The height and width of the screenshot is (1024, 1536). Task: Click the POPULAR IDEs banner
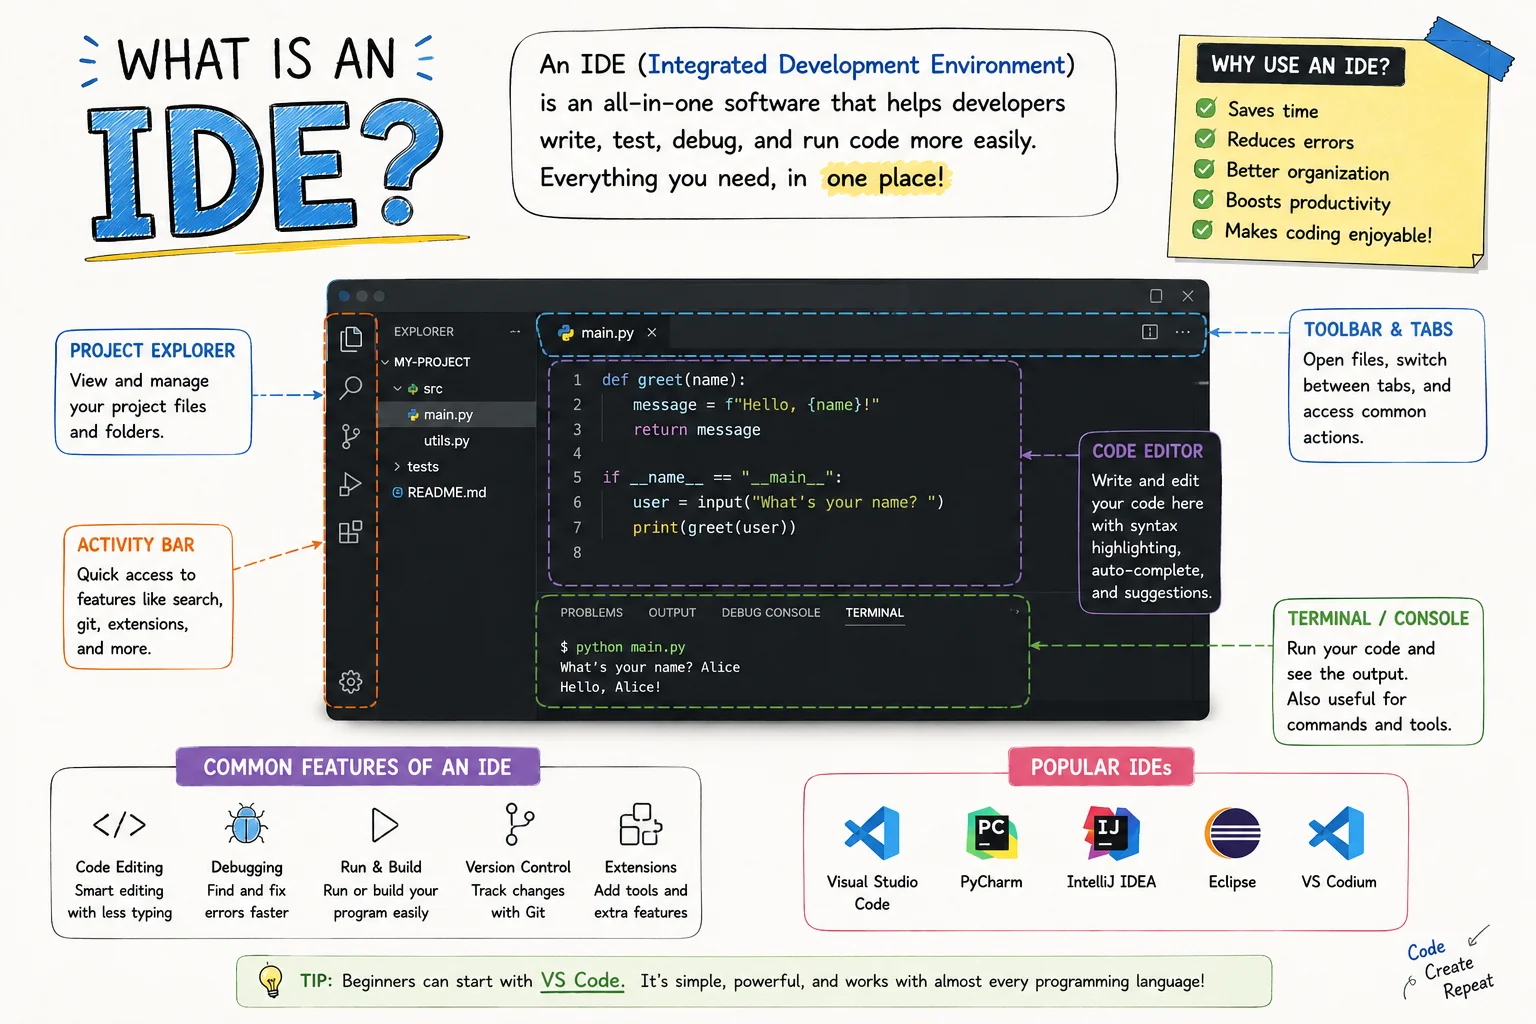[1101, 767]
